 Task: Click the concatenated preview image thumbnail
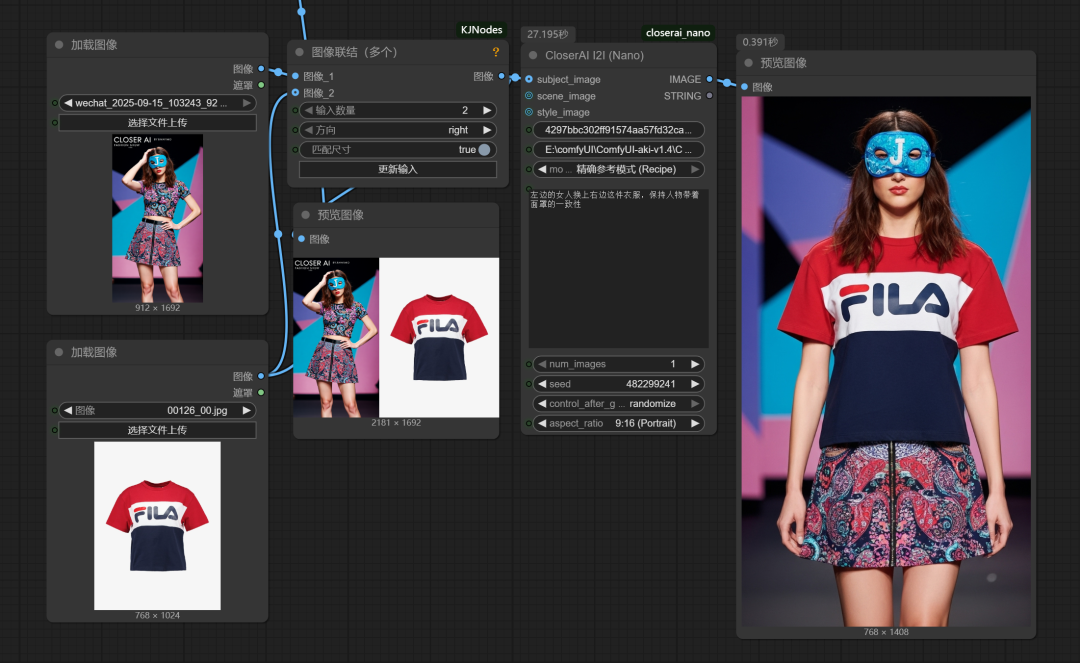[x=396, y=337]
